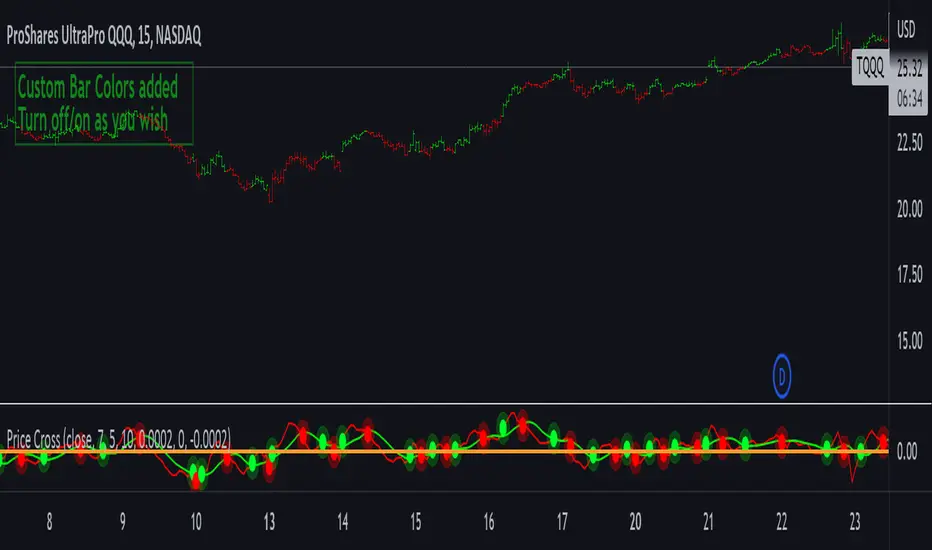Click the 22.50 price axis label
The width and height of the screenshot is (932, 550).
[x=909, y=143]
